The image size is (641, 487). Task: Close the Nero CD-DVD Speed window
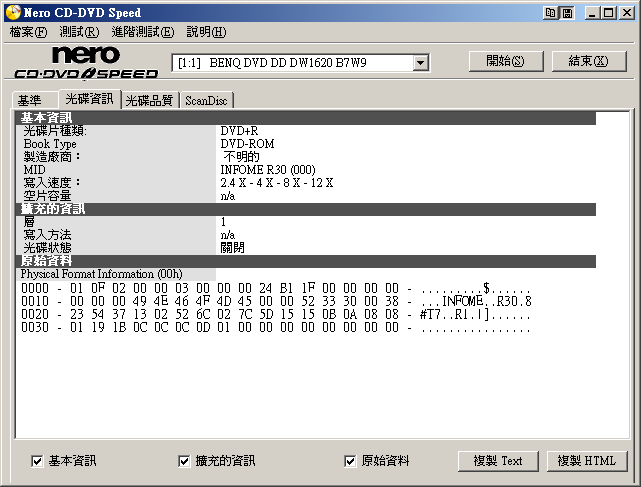(x=626, y=13)
